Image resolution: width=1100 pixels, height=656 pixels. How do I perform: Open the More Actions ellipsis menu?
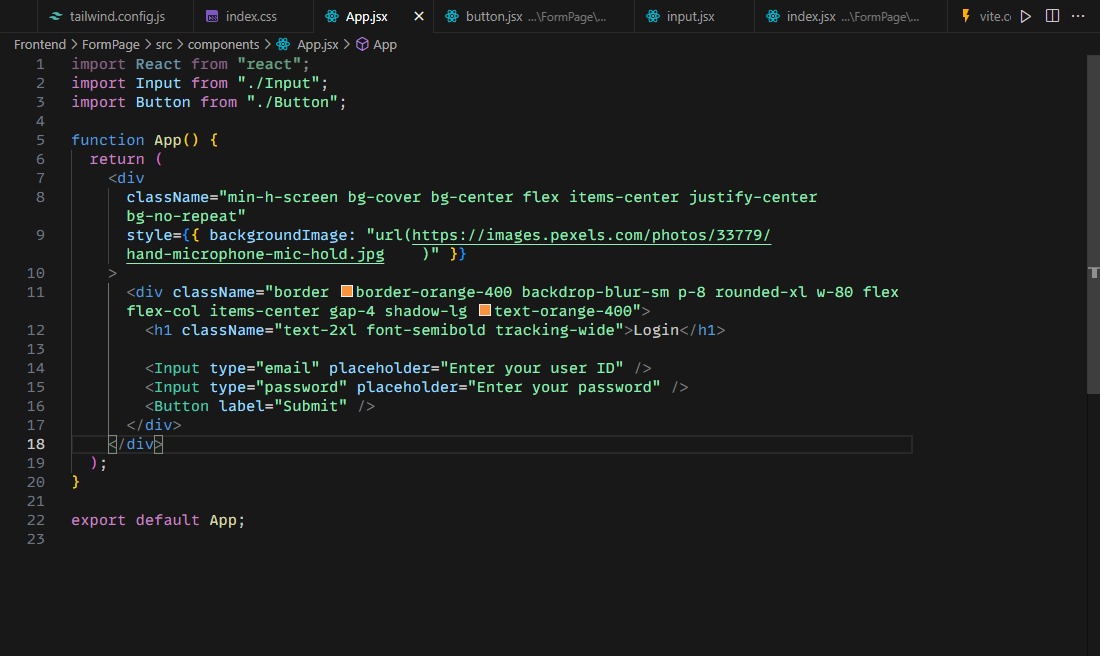tap(1078, 16)
